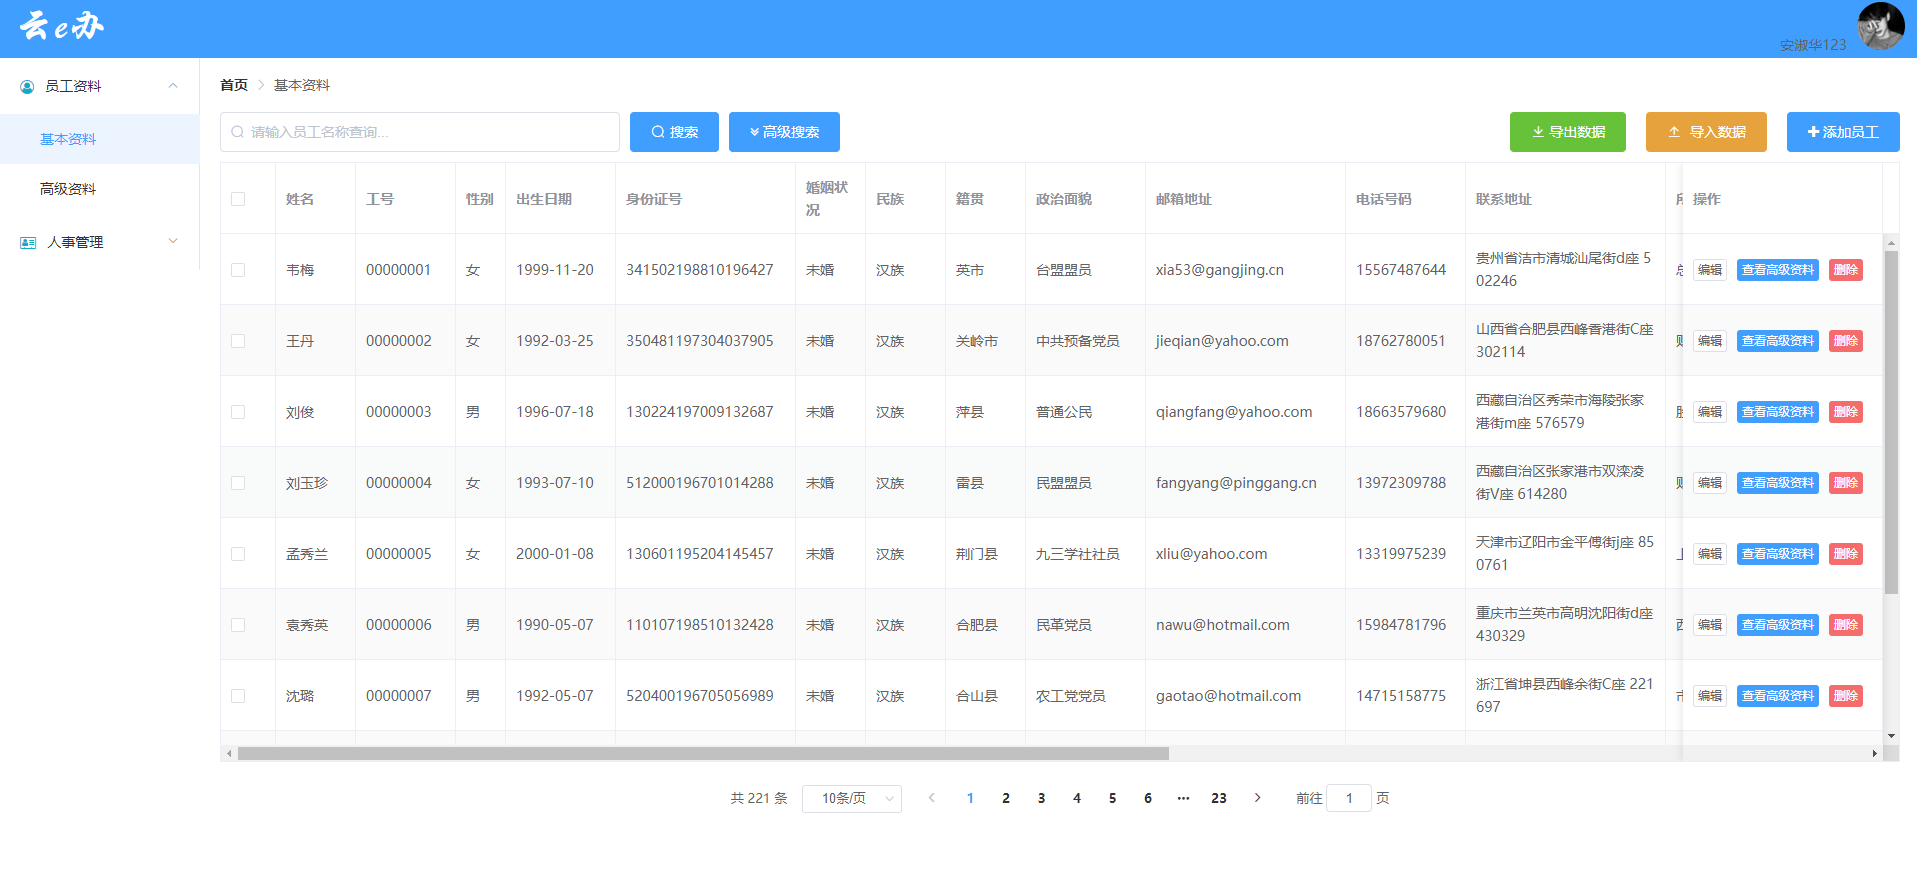Click the table's scroll right arrow
Image resolution: width=1917 pixels, height=876 pixels.
pos(1875,753)
